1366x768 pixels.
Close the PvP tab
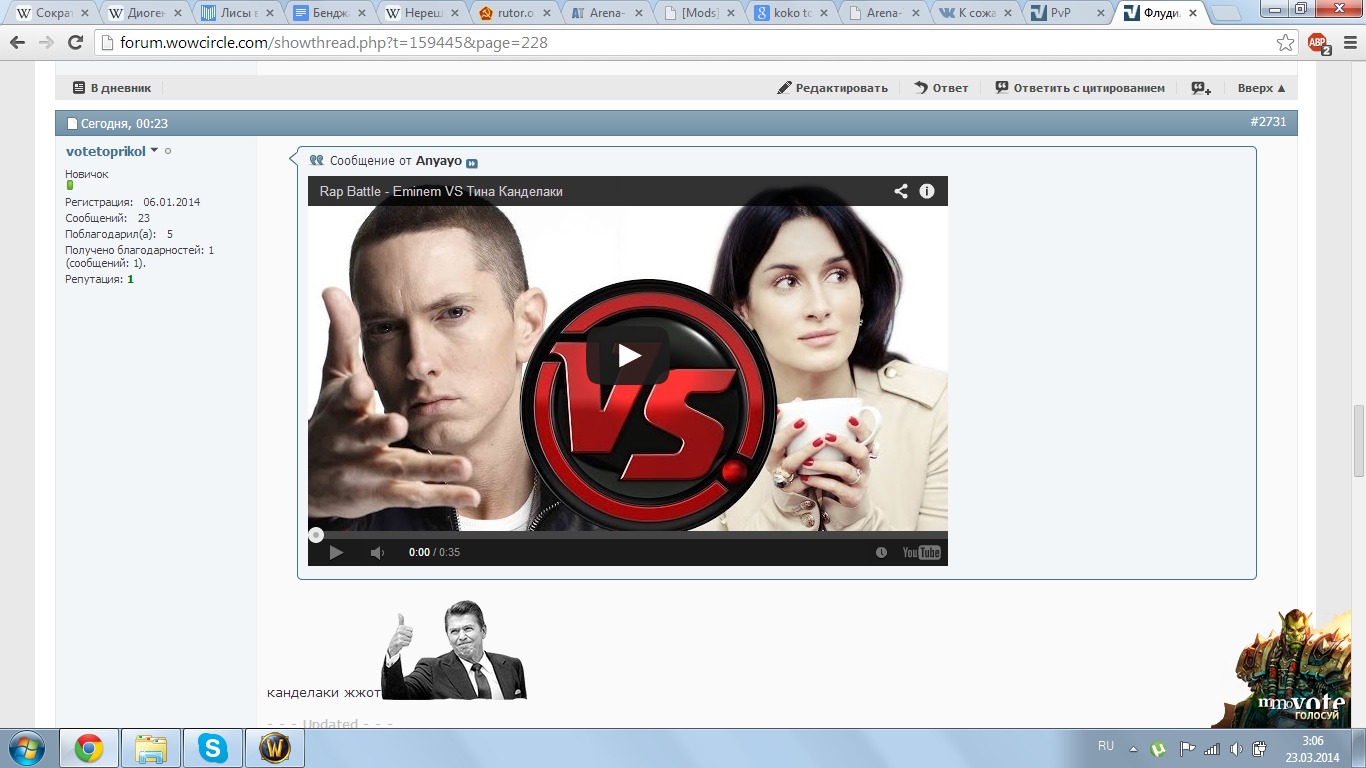coord(1100,14)
